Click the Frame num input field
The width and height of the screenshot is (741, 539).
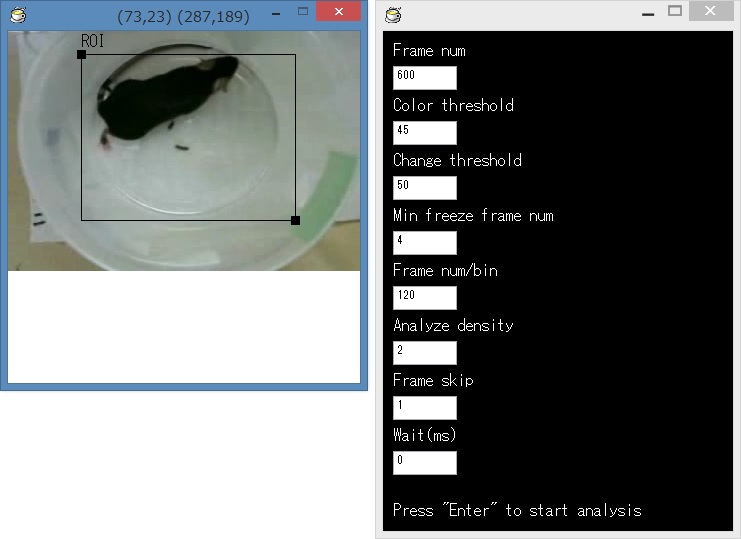pyautogui.click(x=425, y=77)
